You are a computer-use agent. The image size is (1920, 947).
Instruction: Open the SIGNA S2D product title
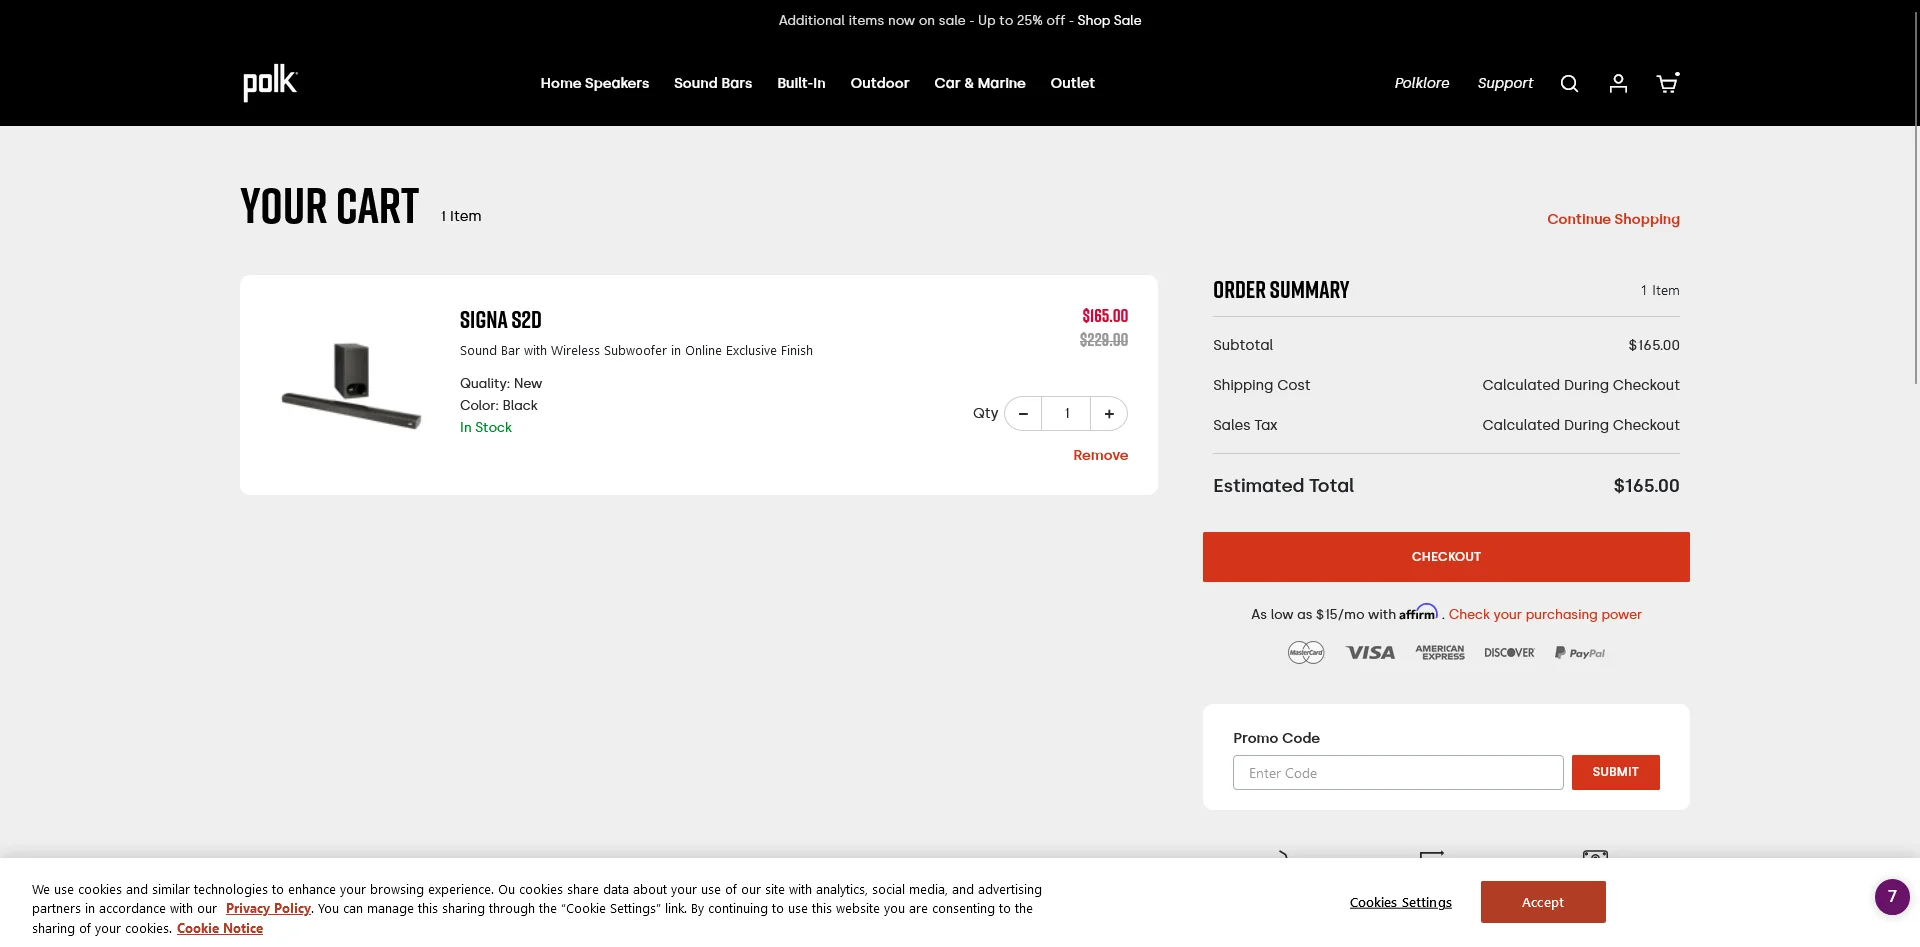pos(501,320)
